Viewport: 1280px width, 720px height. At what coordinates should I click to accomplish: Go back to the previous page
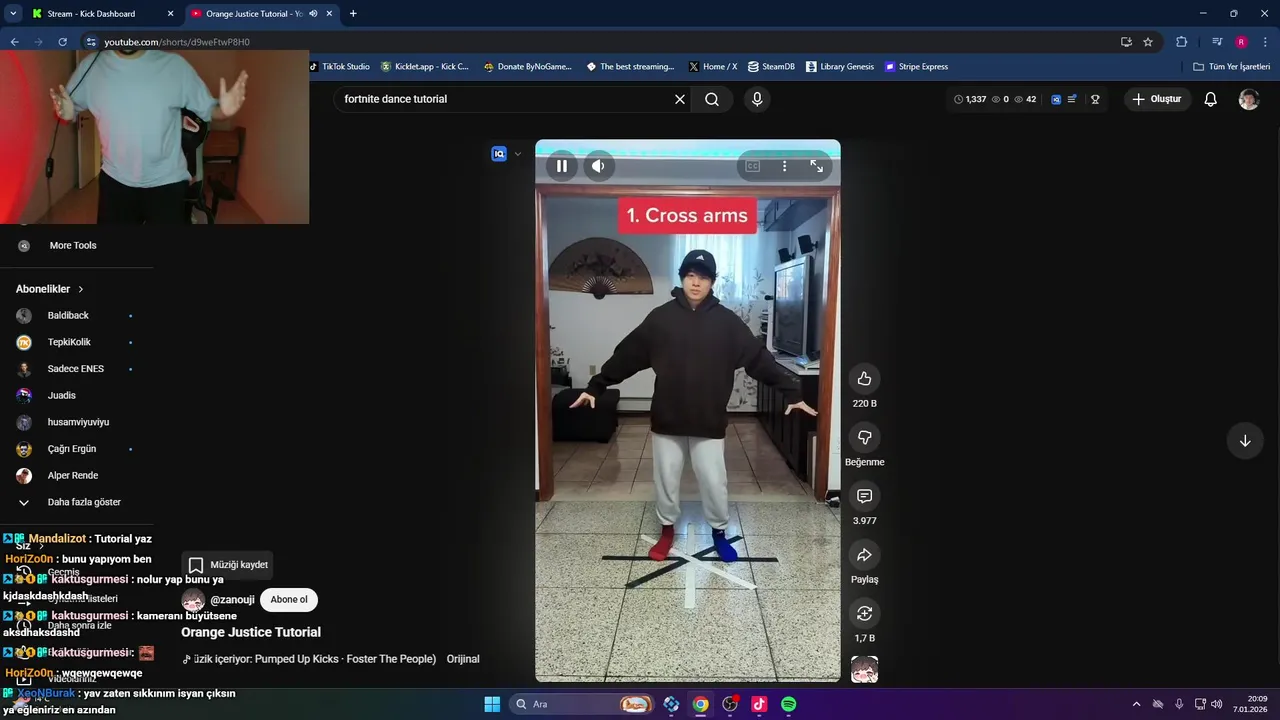(15, 42)
